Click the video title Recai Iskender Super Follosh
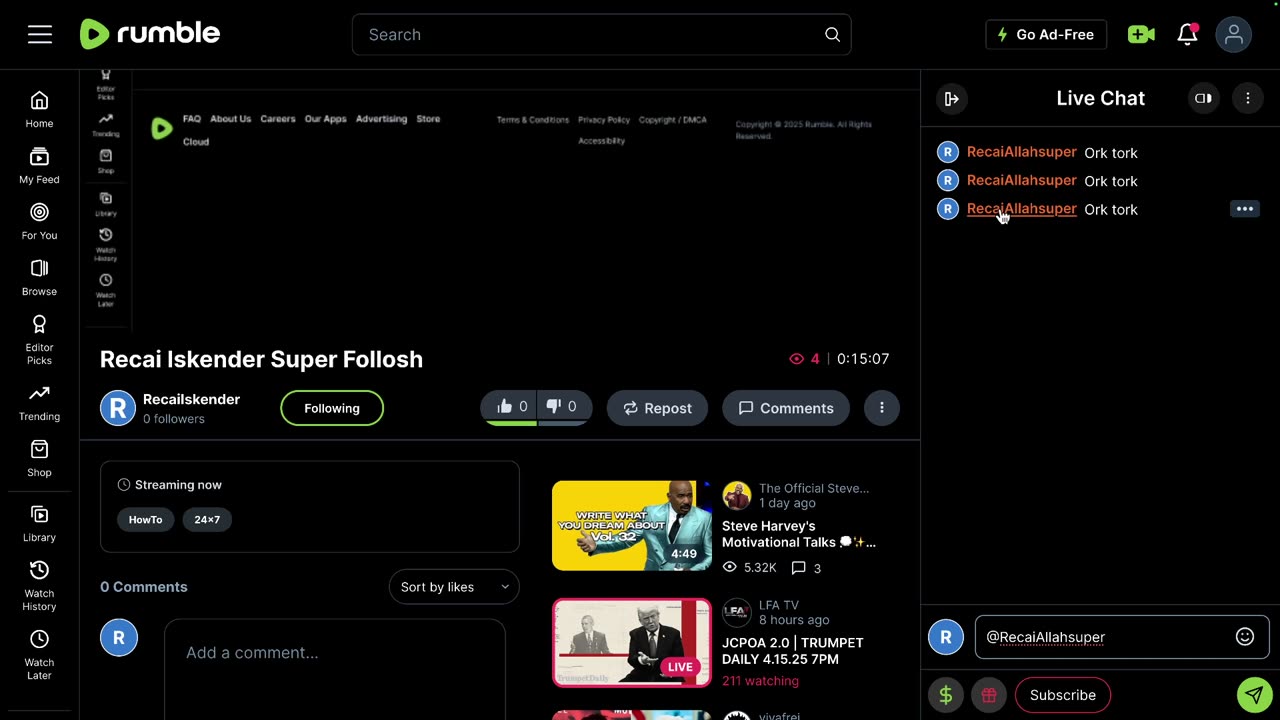 tap(262, 359)
